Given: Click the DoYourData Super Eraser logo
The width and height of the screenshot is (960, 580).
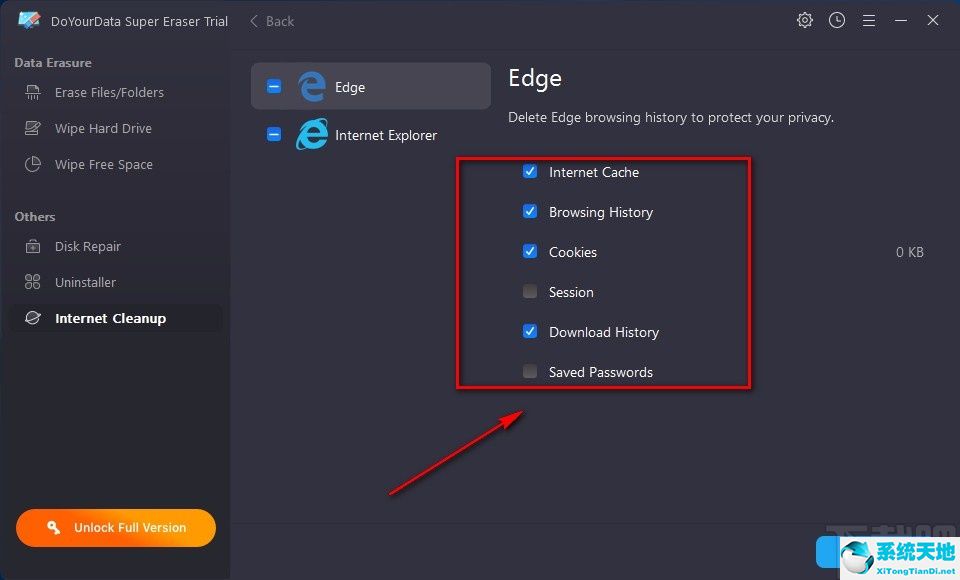Looking at the screenshot, I should coord(29,20).
